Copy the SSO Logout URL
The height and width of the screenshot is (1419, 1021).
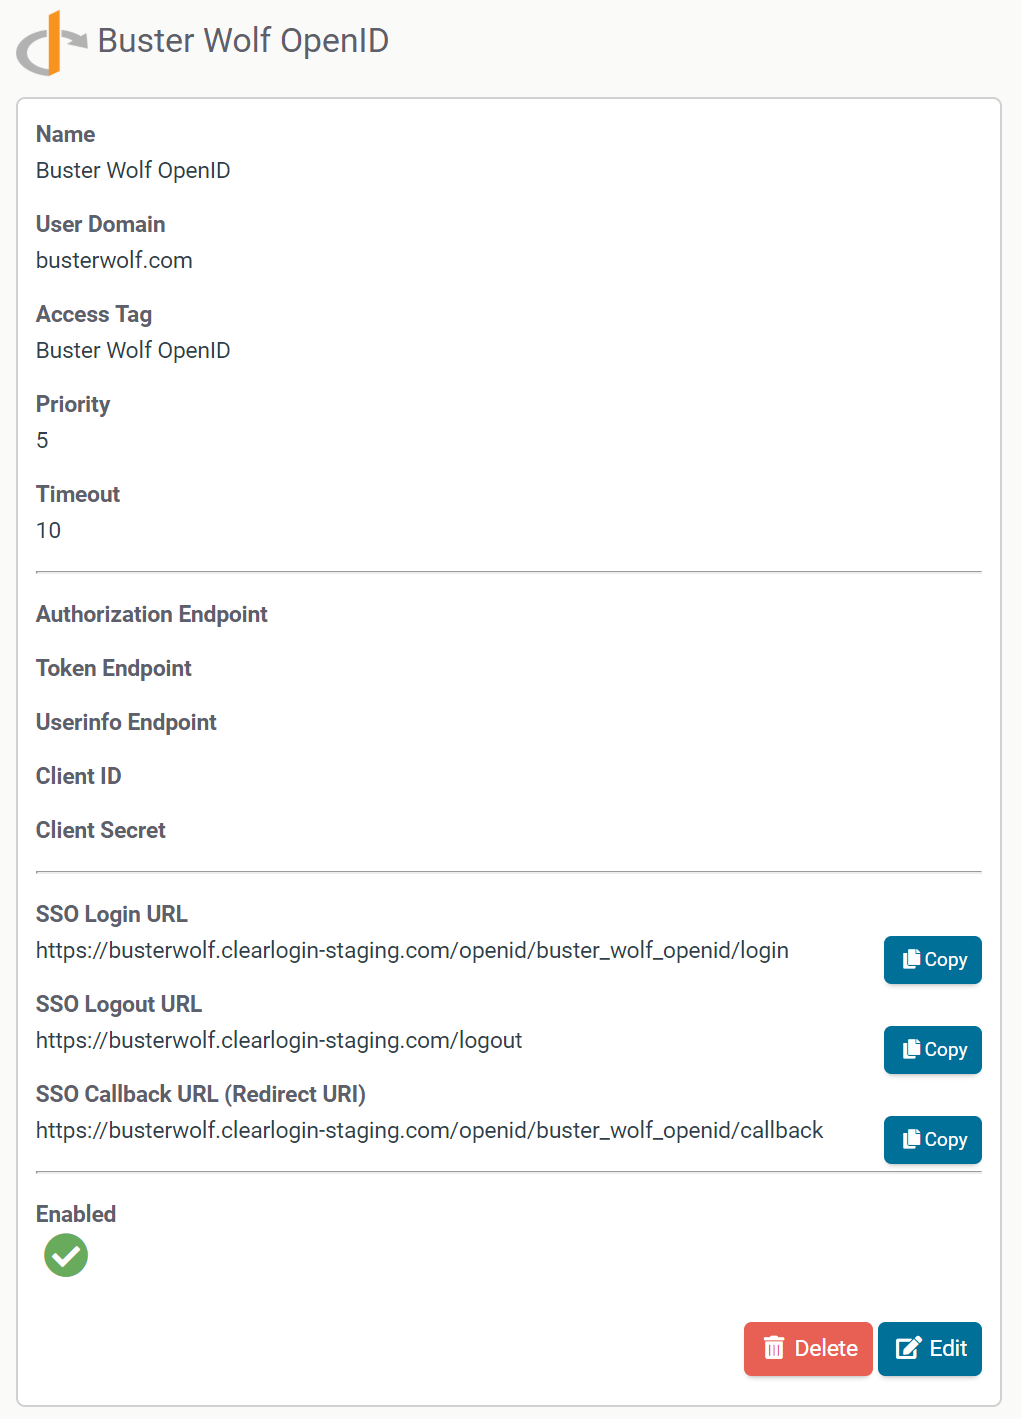[x=932, y=1050]
